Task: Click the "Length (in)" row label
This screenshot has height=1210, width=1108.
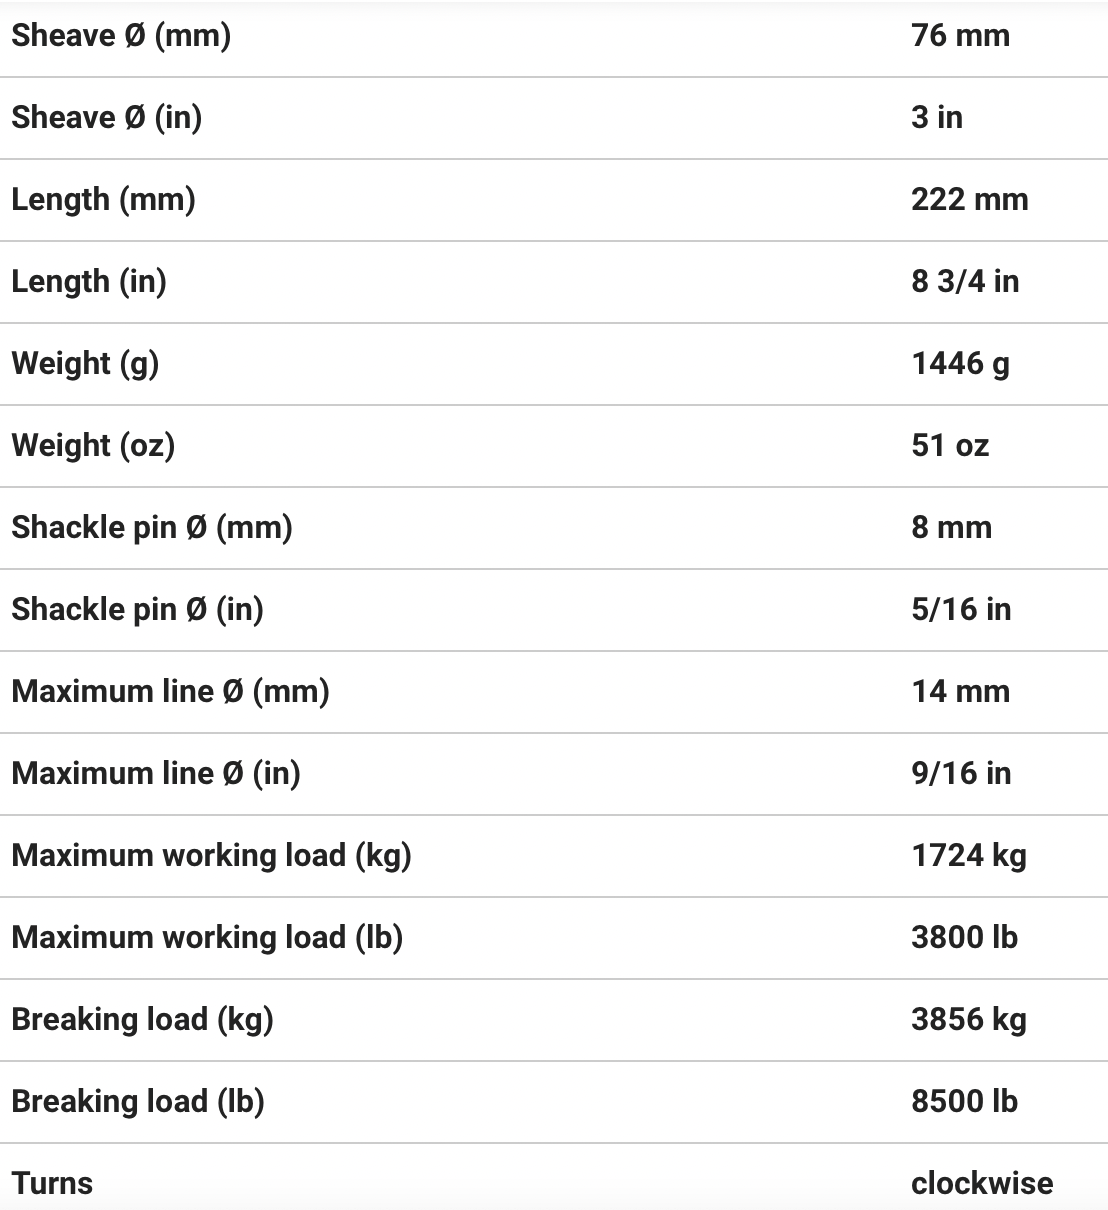Action: click(89, 282)
